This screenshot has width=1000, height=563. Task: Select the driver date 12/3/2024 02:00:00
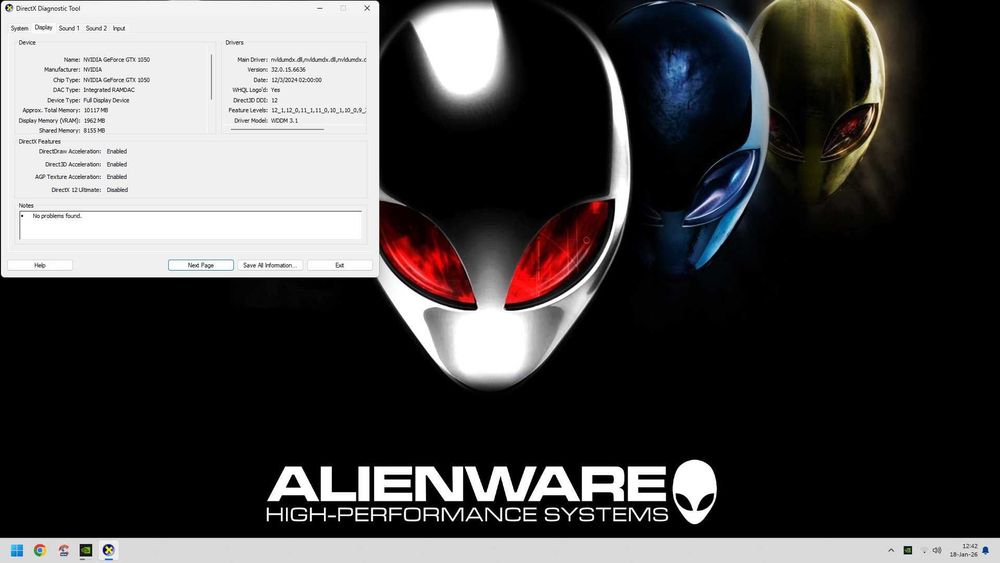coord(296,80)
